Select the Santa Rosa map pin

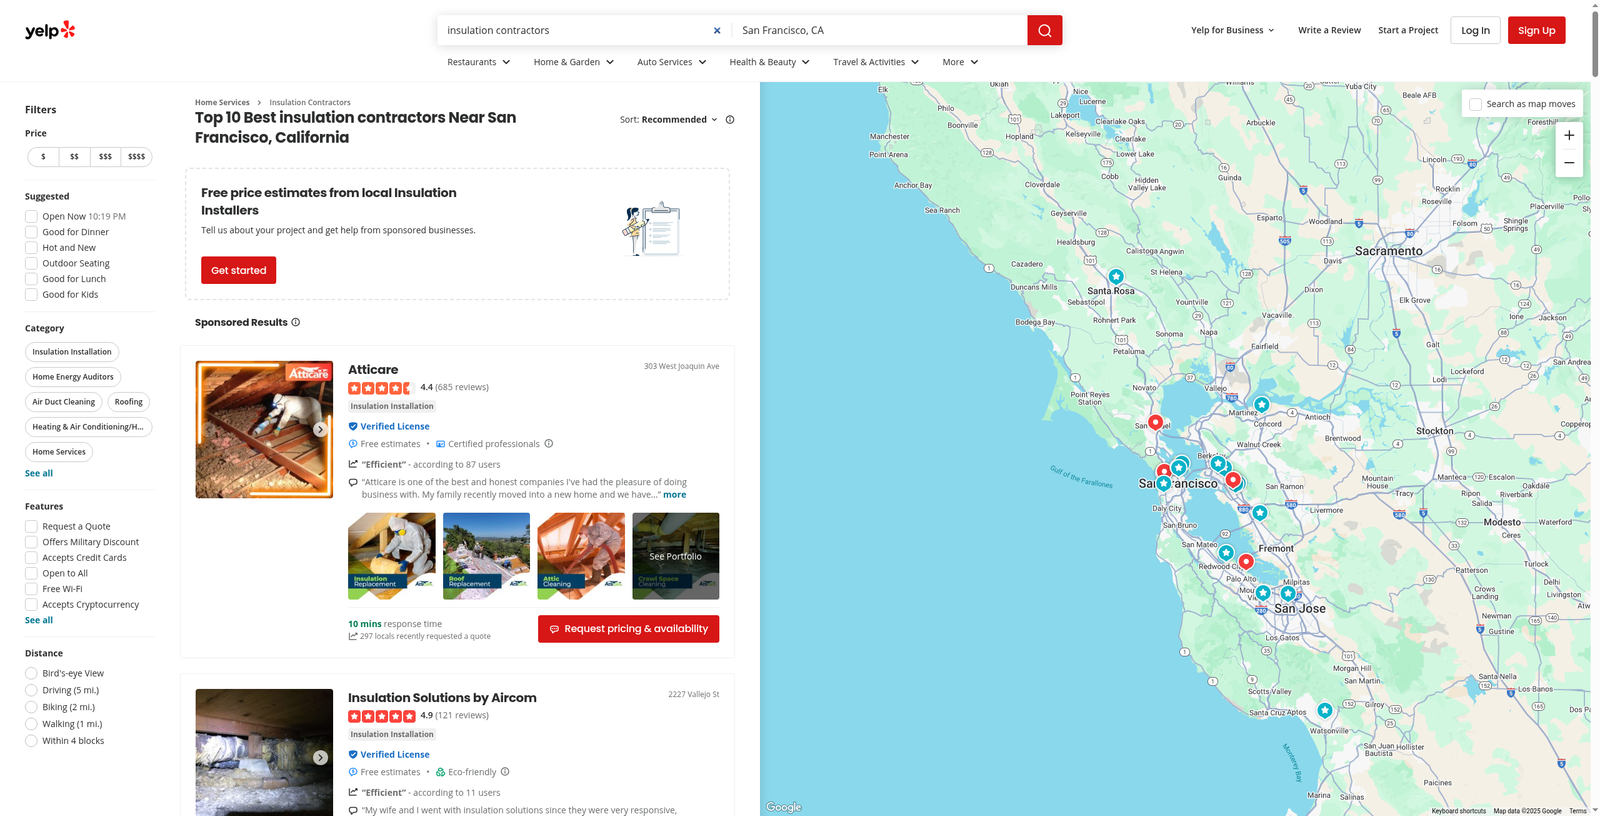1116,277
